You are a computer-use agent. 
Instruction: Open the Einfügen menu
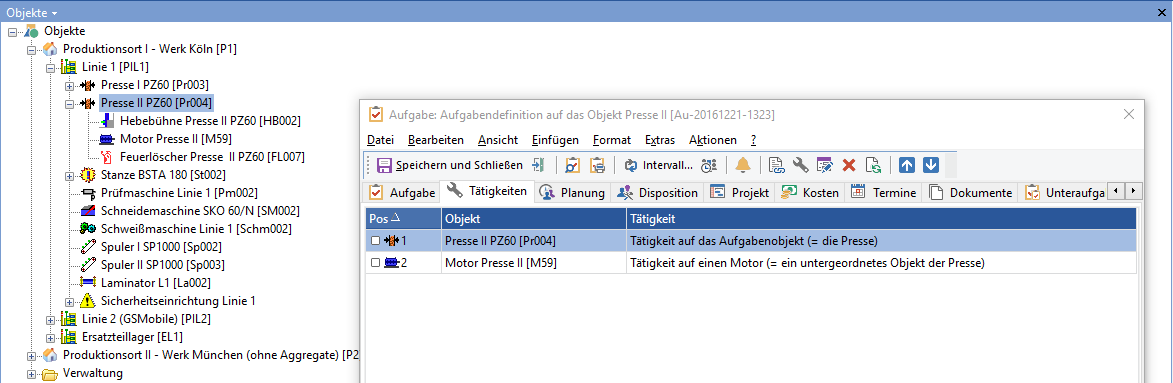tap(555, 140)
